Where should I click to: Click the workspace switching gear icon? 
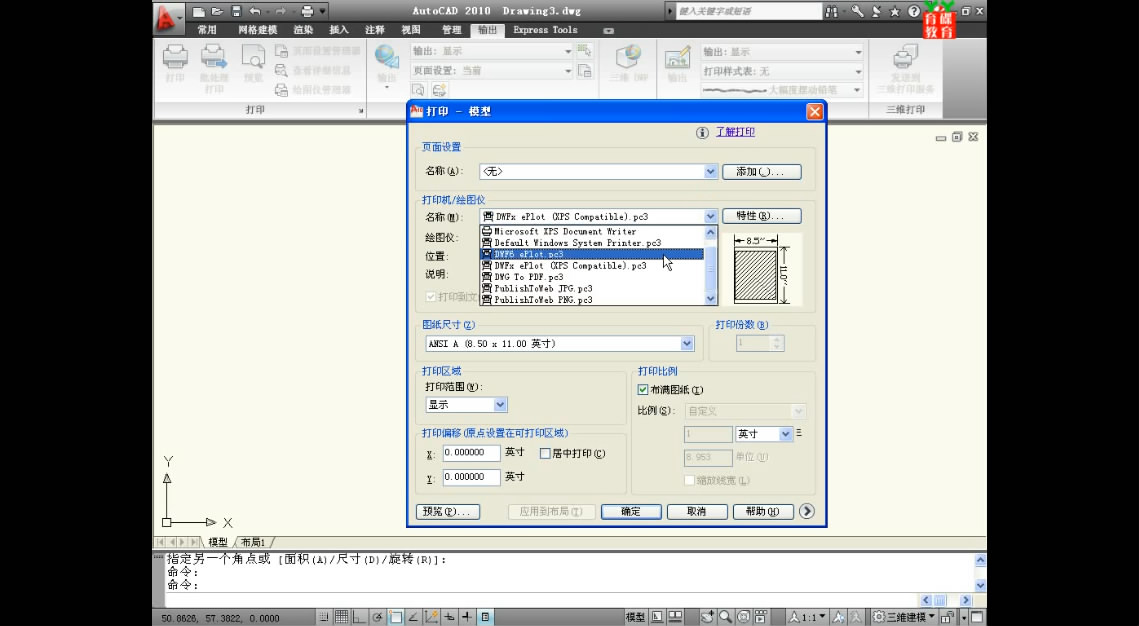click(x=879, y=617)
